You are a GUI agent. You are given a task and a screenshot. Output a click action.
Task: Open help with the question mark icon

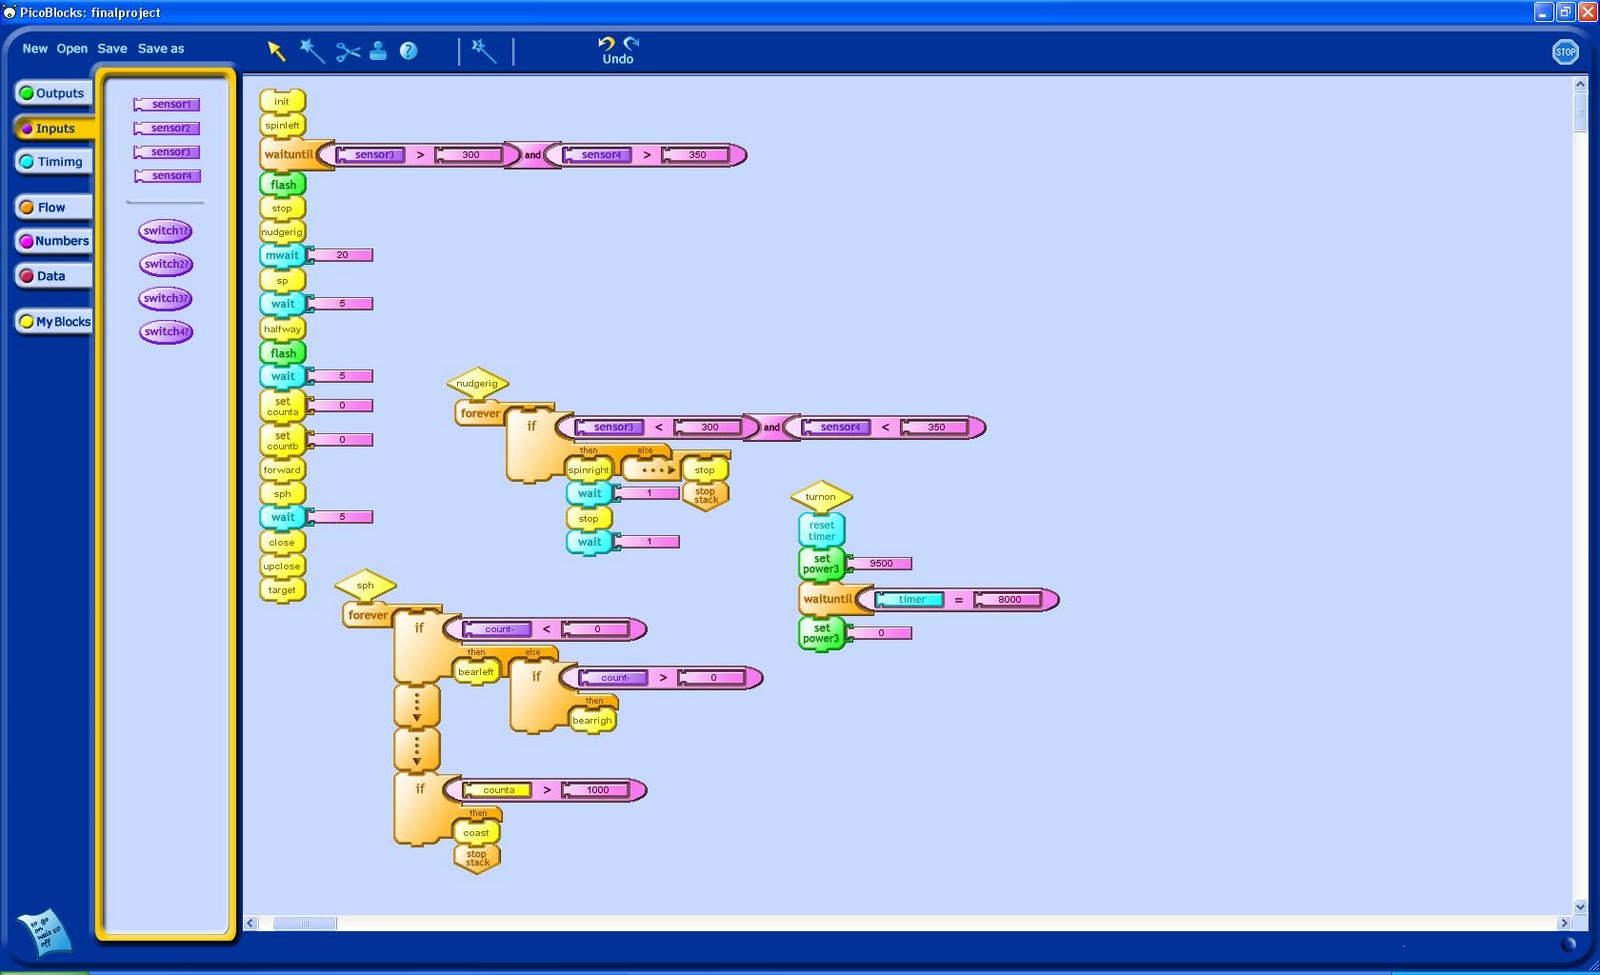point(408,51)
